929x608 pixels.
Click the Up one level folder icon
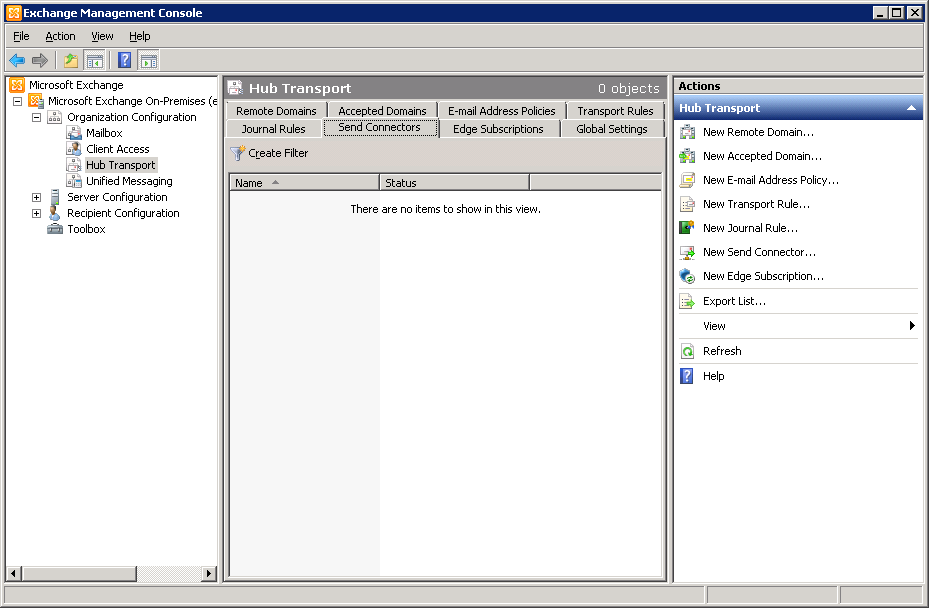pyautogui.click(x=71, y=60)
